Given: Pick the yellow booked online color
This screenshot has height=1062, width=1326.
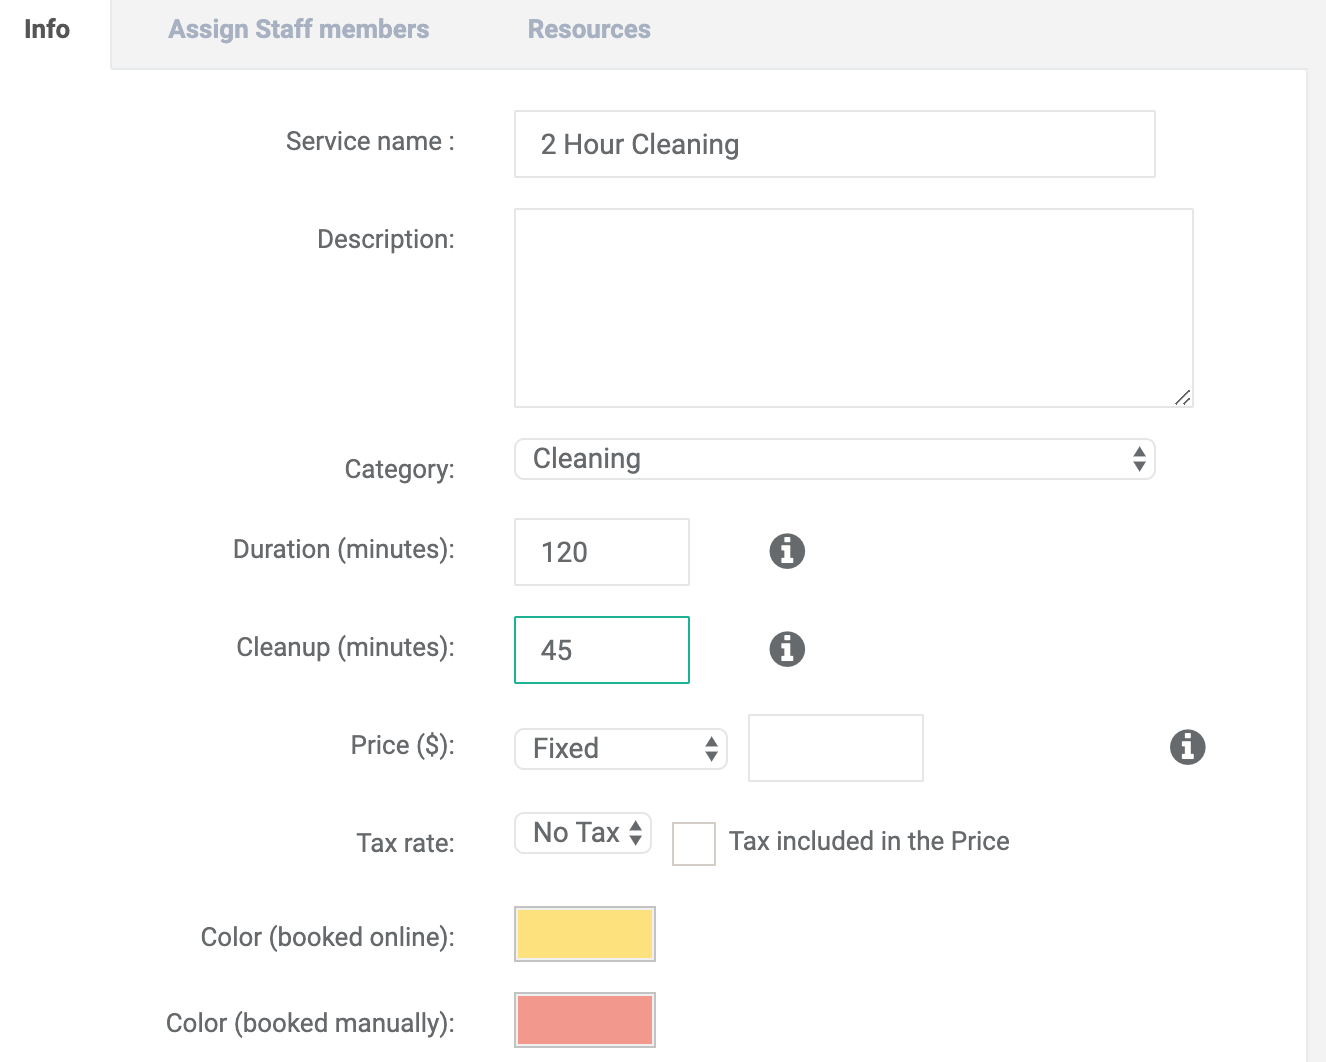Looking at the screenshot, I should pos(585,934).
